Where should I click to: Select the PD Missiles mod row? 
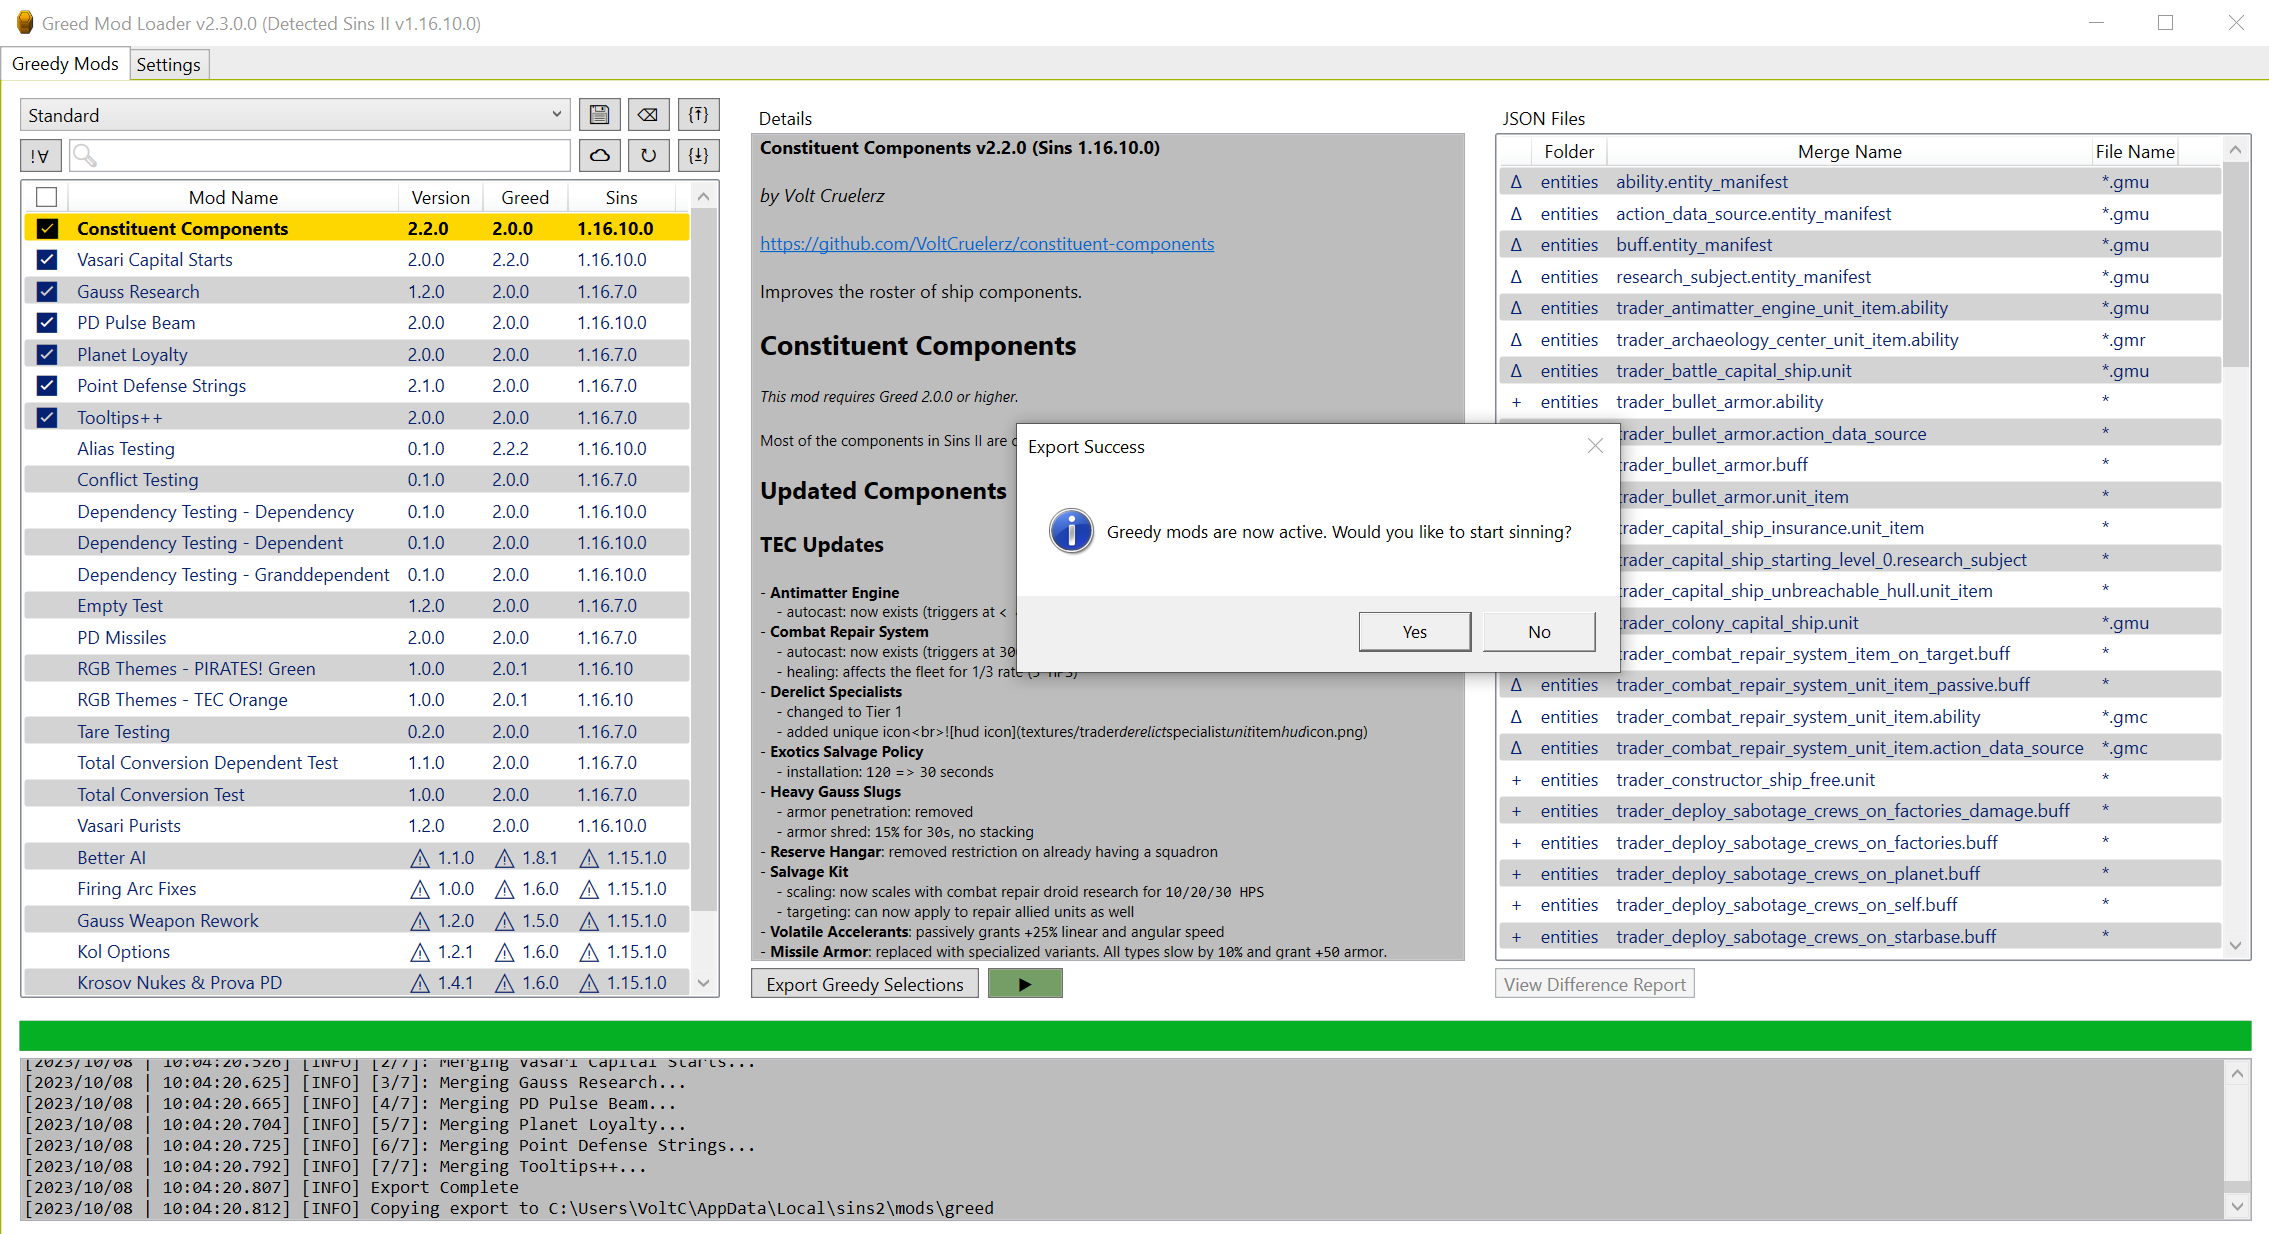point(357,638)
